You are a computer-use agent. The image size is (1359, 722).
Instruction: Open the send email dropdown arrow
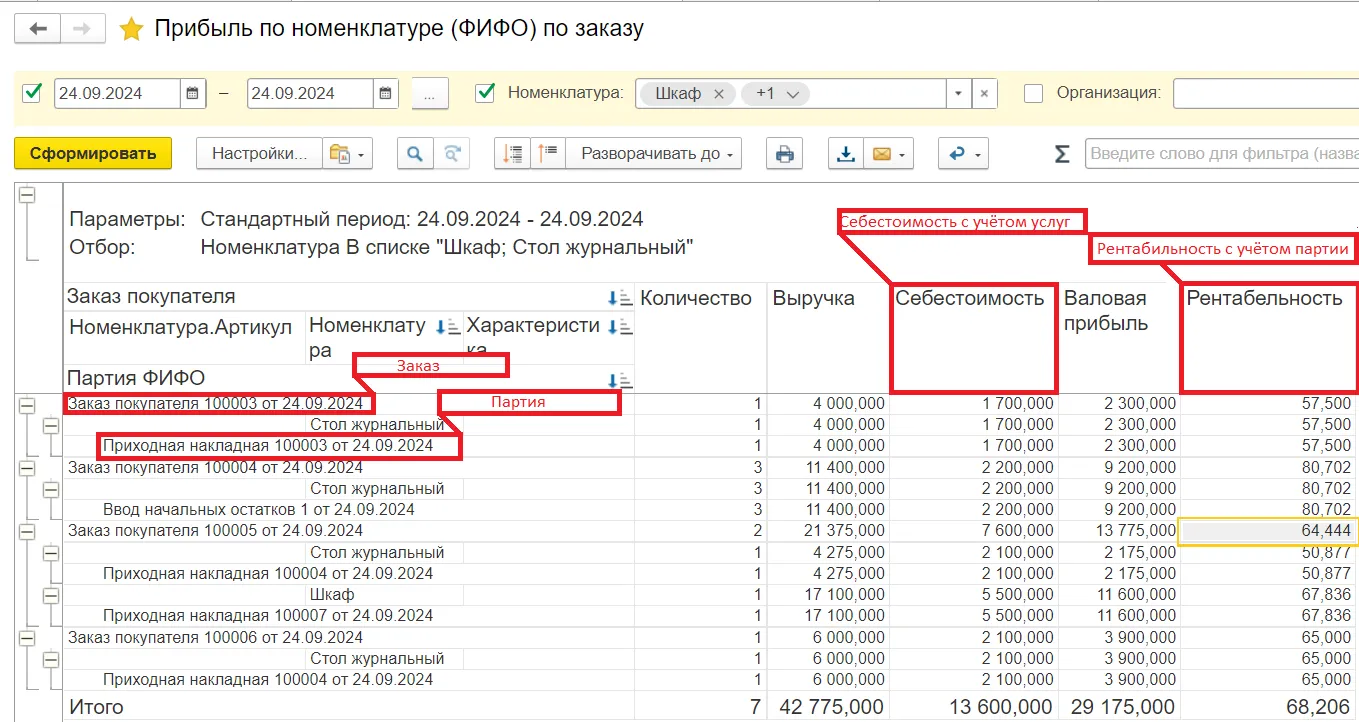pyautogui.click(x=904, y=154)
